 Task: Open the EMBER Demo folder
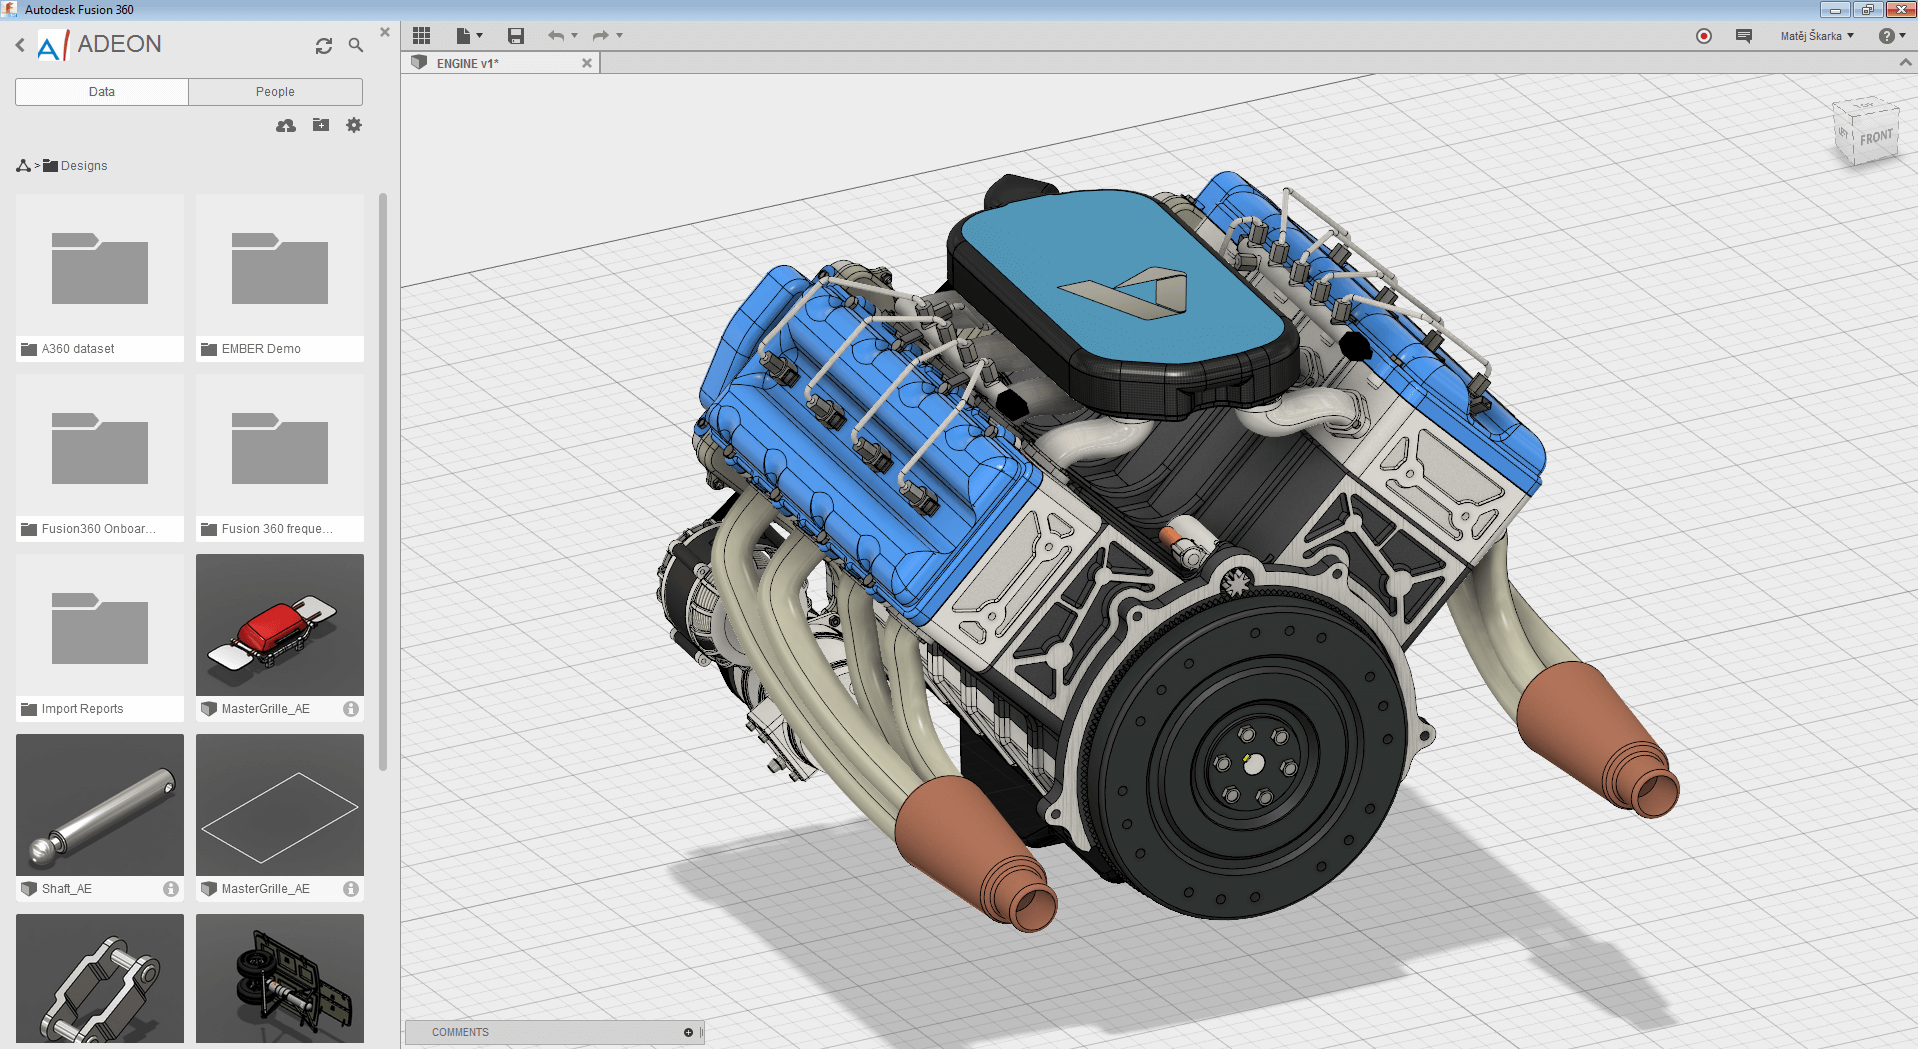tap(280, 278)
